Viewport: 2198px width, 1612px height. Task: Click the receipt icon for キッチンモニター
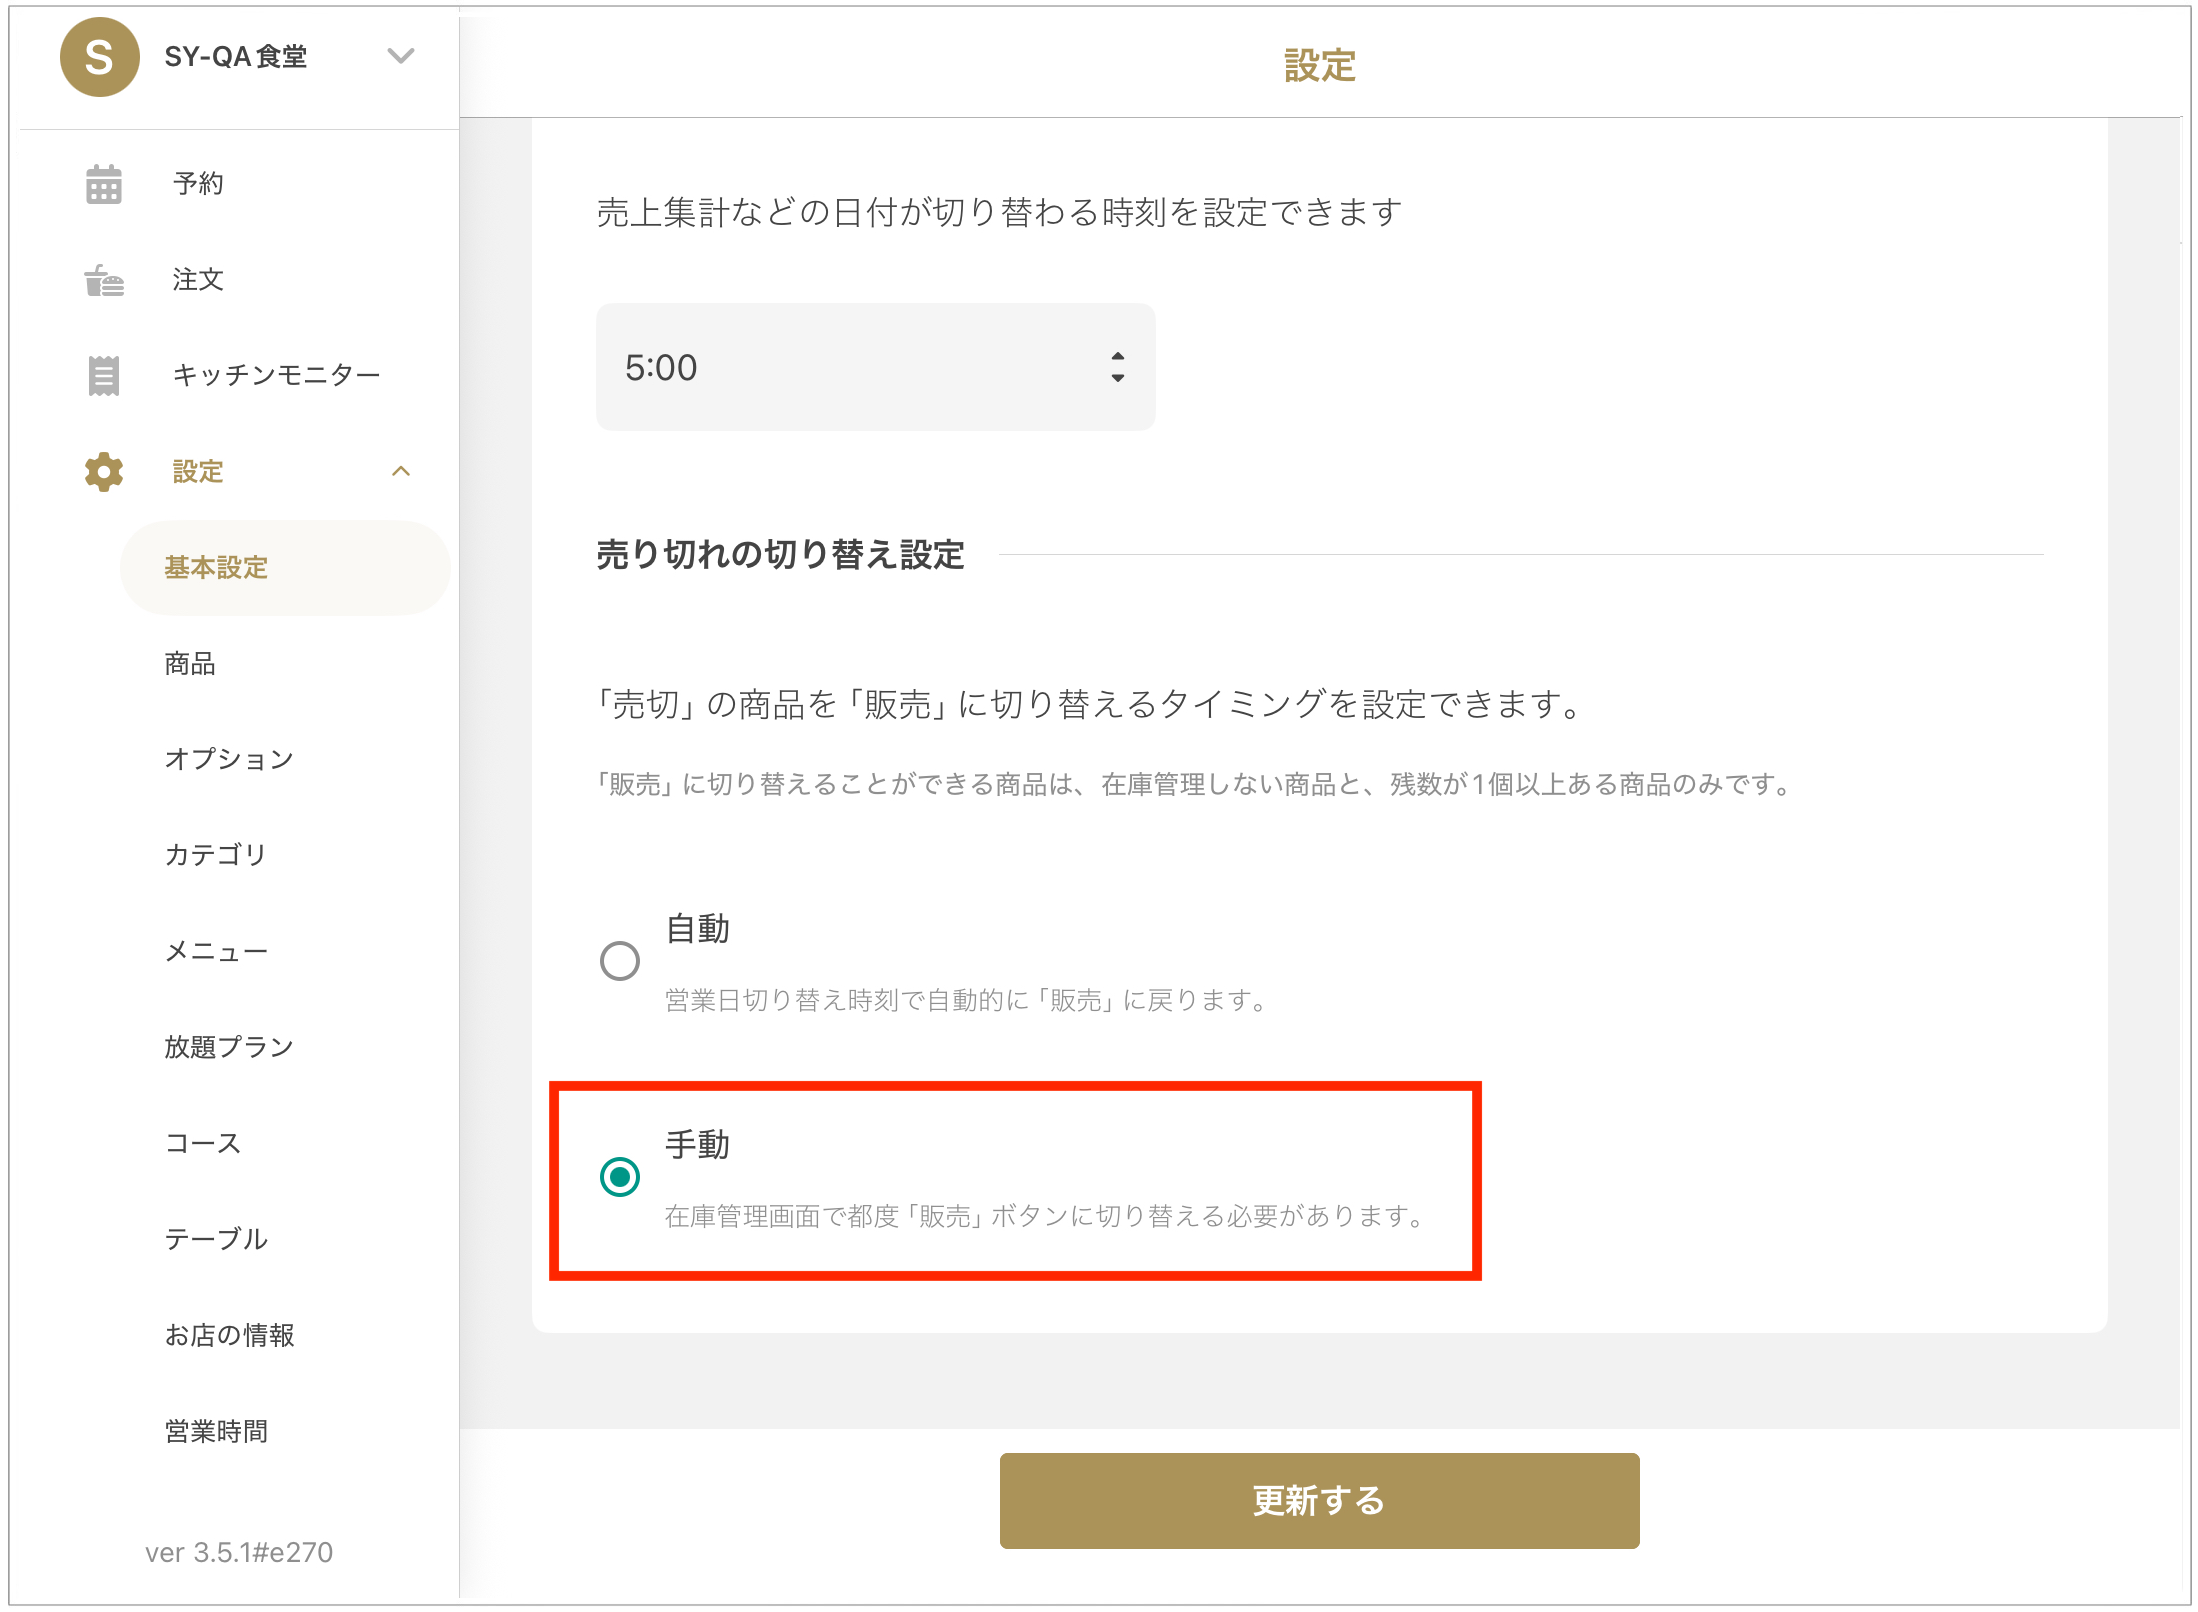pos(104,376)
